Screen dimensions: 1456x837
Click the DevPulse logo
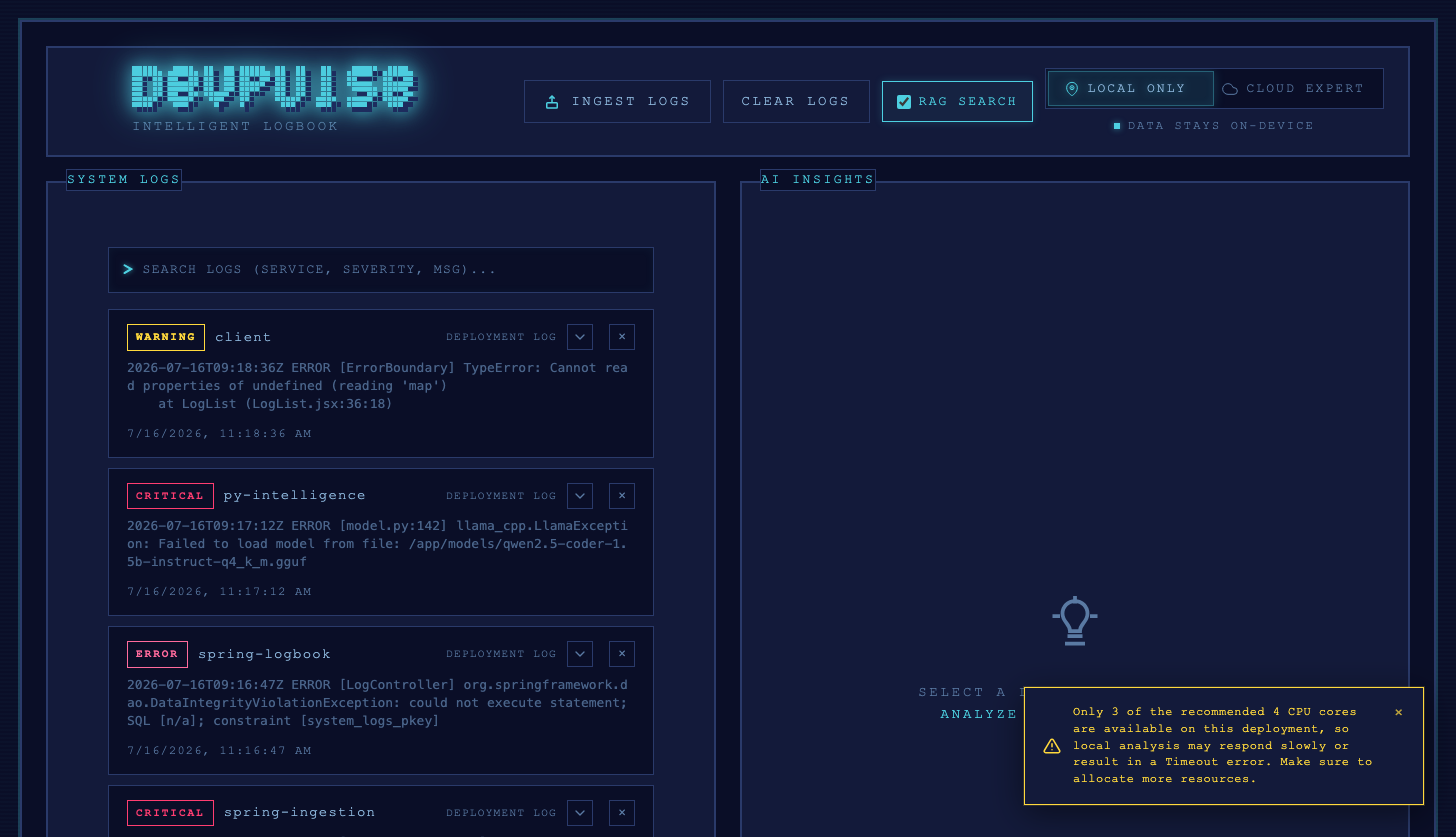point(274,87)
